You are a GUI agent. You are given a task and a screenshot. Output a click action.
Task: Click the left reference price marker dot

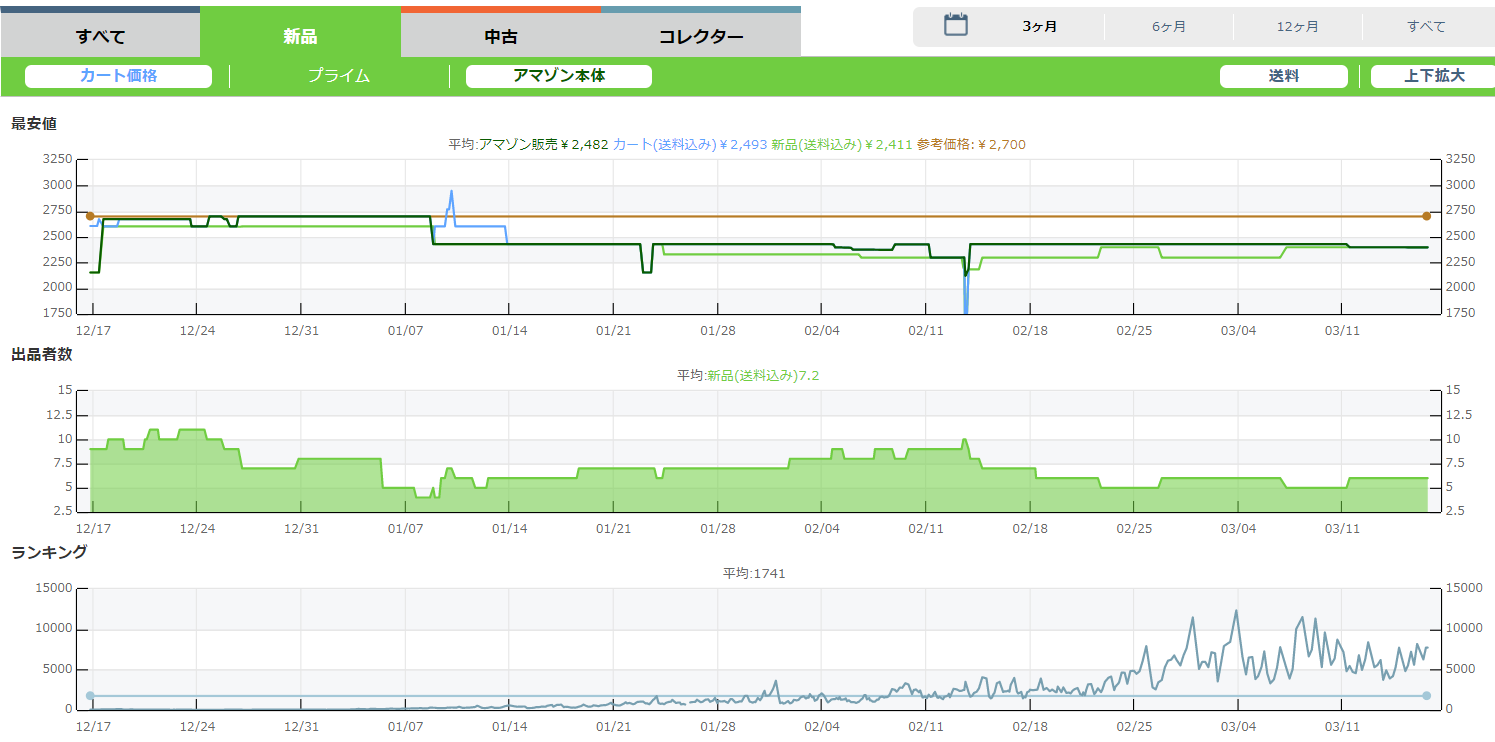[x=90, y=216]
